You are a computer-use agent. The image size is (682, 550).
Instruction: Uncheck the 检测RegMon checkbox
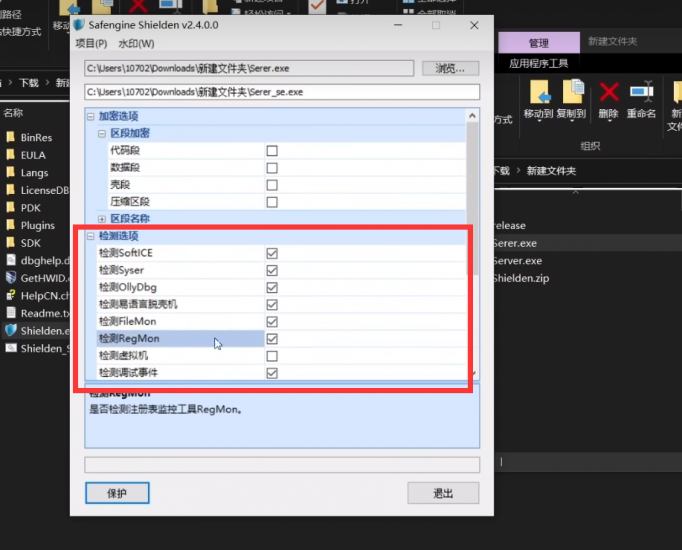272,339
